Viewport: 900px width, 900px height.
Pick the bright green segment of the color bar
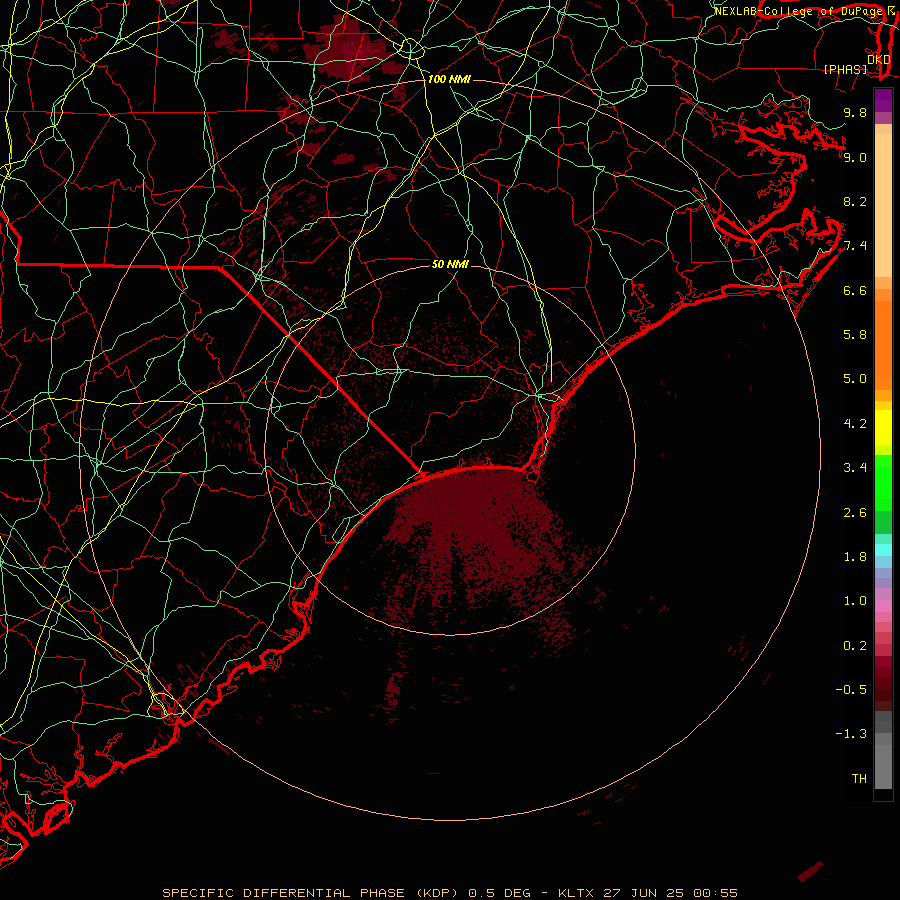pyautogui.click(x=883, y=482)
